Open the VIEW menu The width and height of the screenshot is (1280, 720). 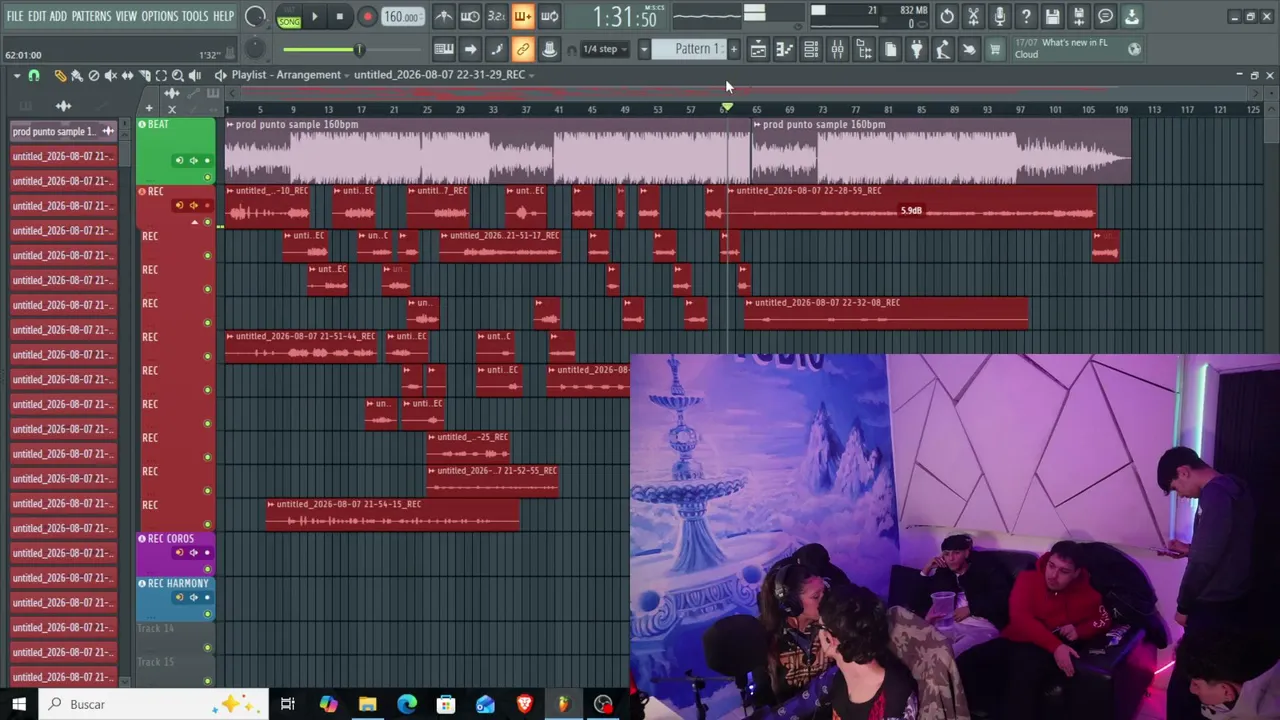pyautogui.click(x=126, y=16)
